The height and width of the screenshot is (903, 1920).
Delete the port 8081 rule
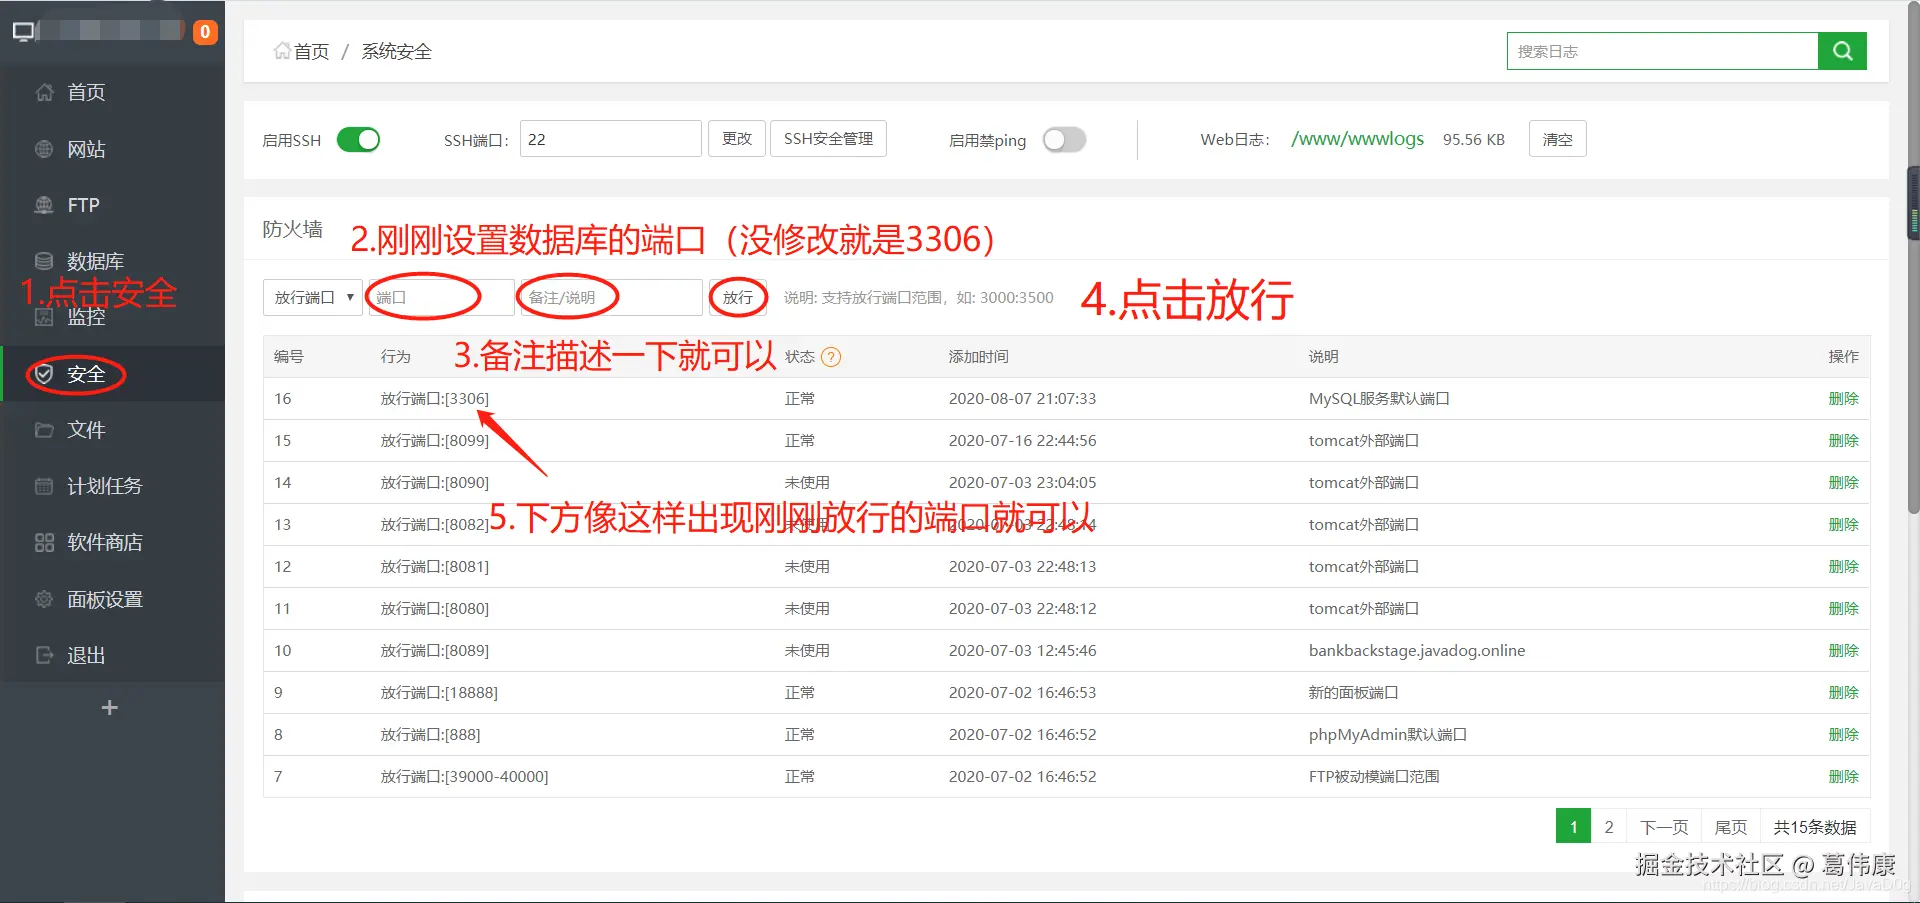[x=1843, y=566]
